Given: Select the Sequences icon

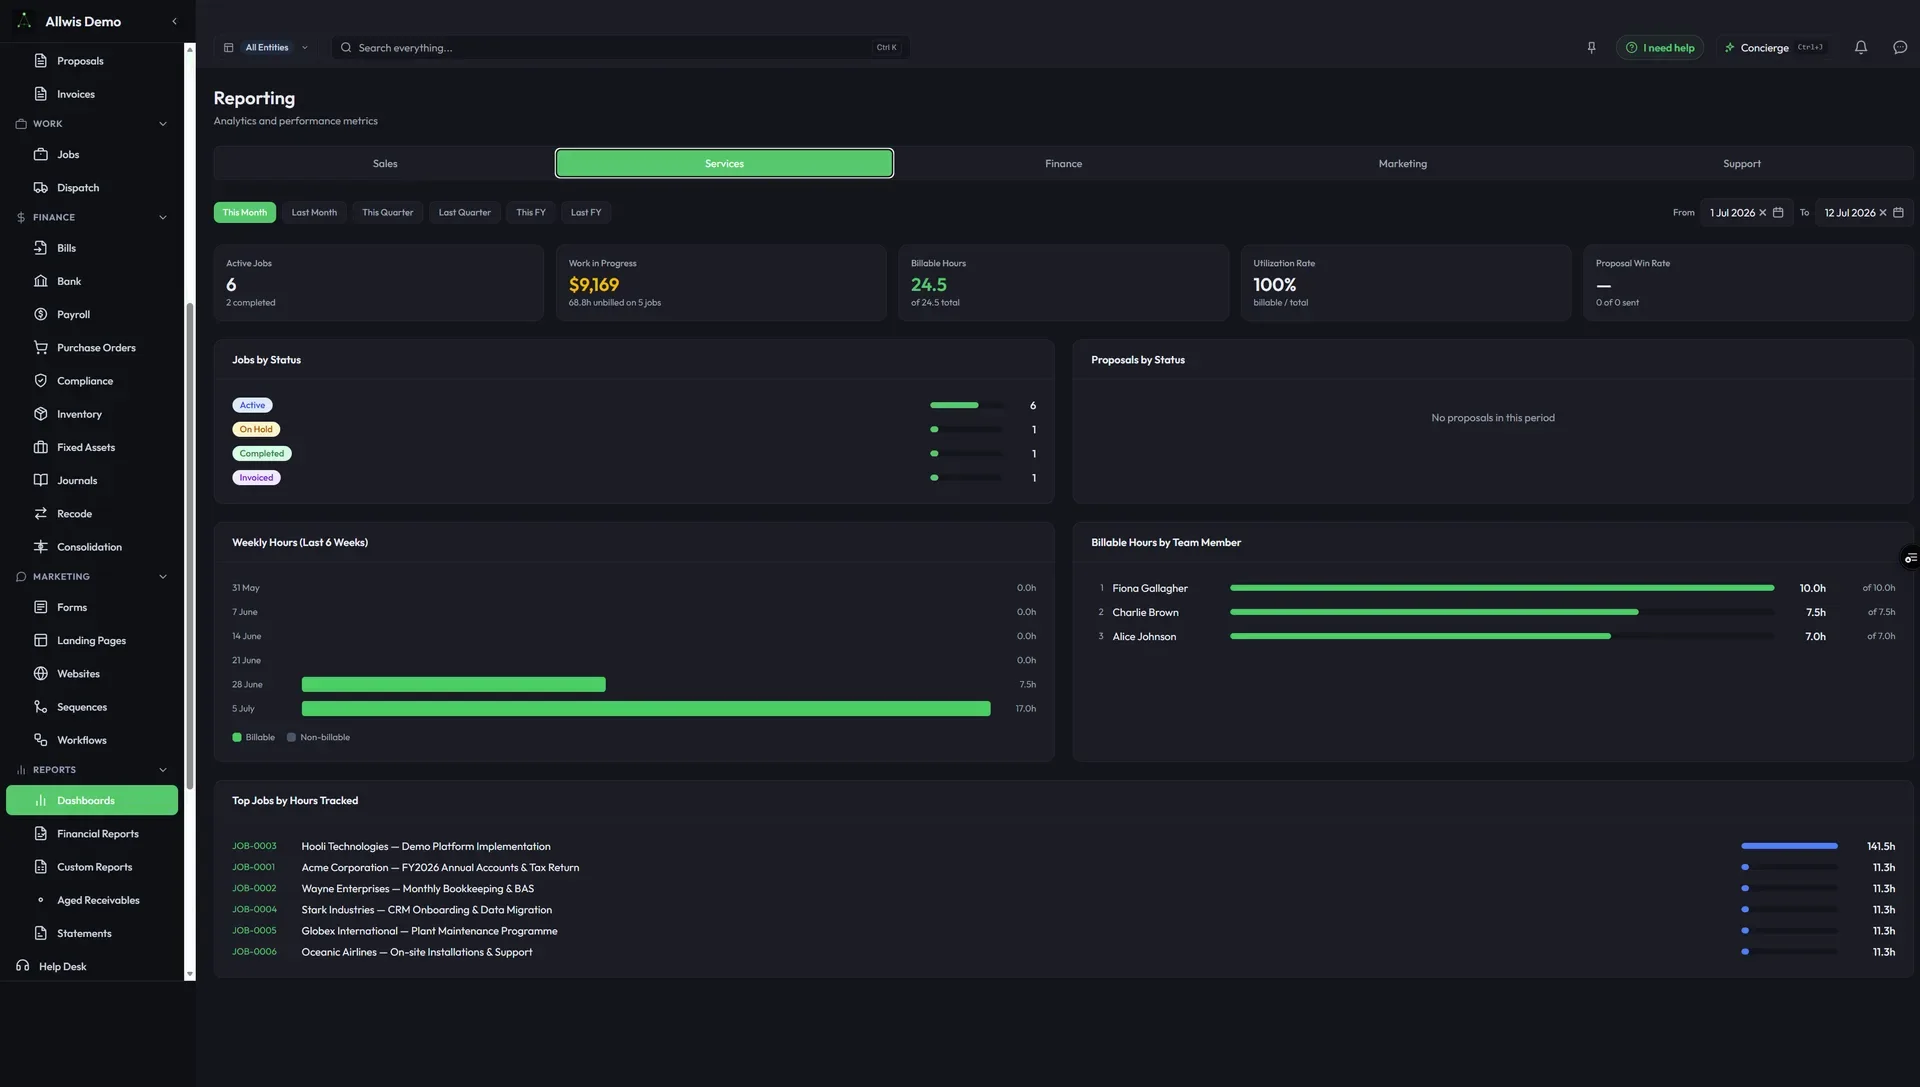Looking at the screenshot, I should pos(41,707).
